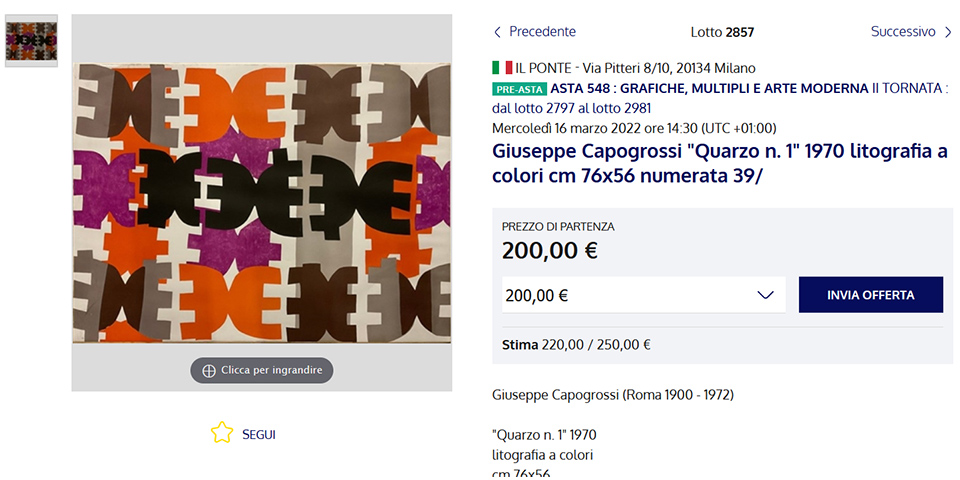Click the Italian flag icon
960x480 pixels.
502,68
